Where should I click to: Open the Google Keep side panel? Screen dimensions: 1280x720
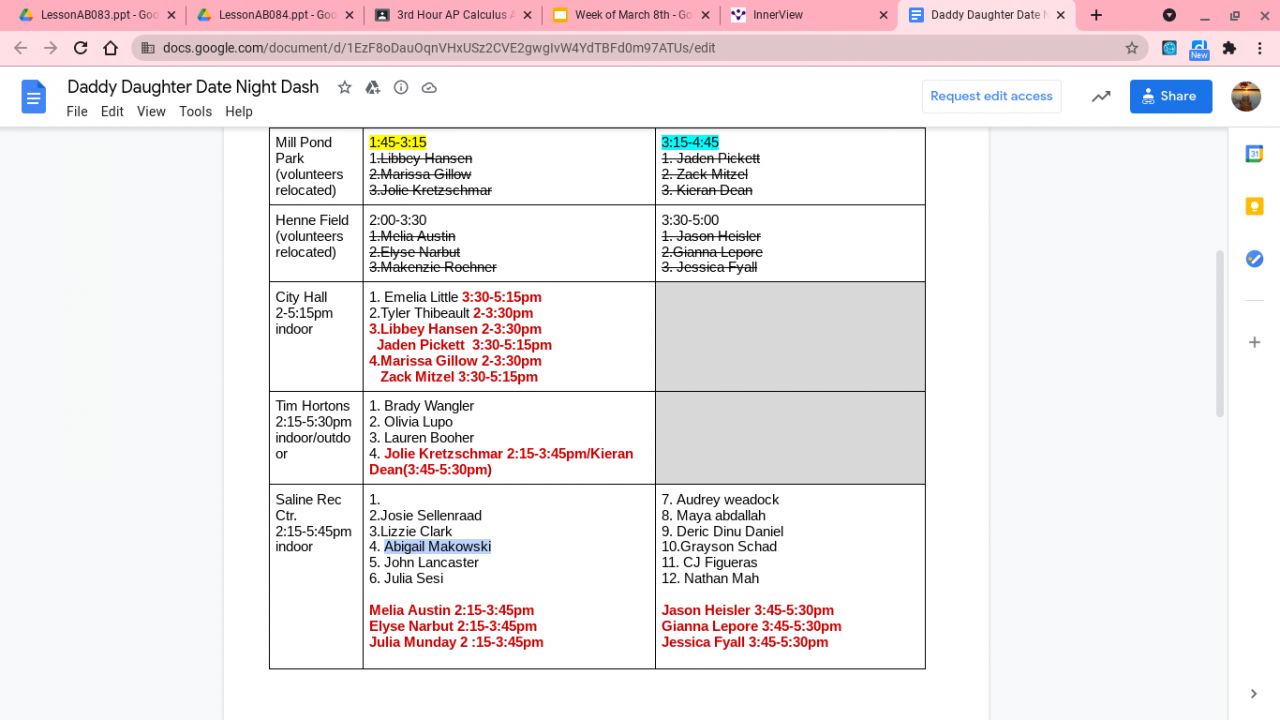(x=1254, y=206)
